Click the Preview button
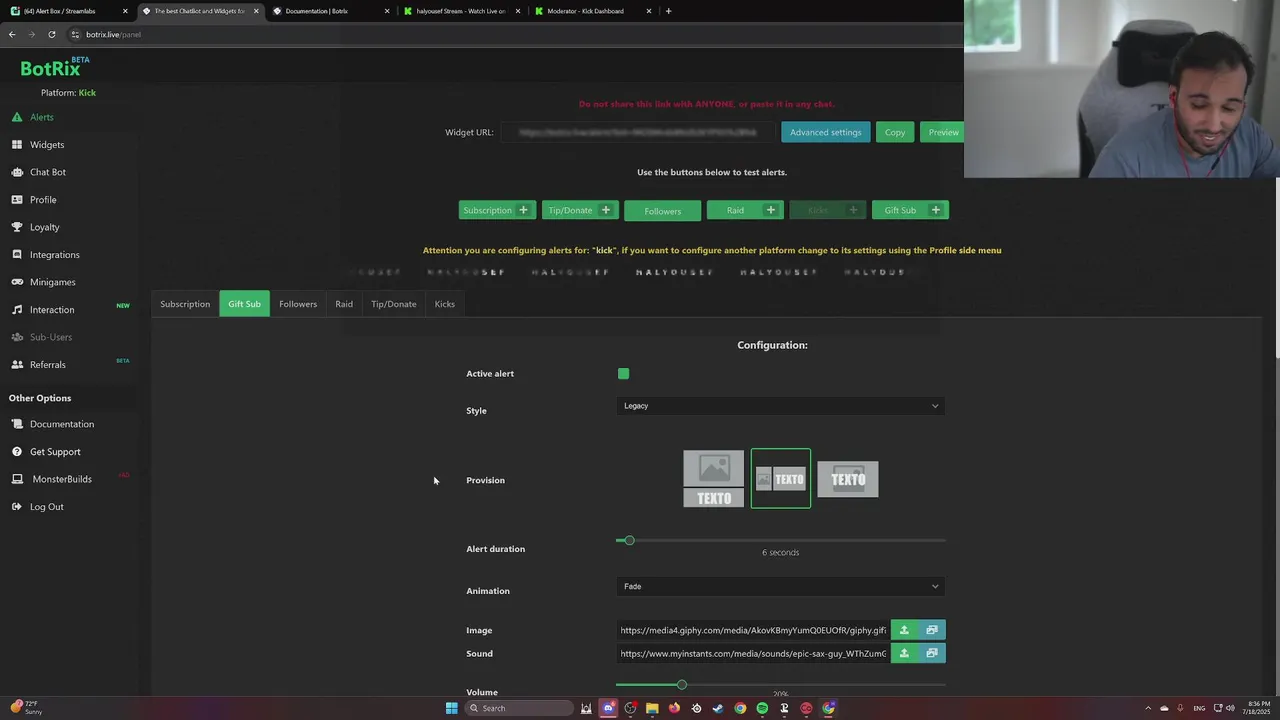 click(942, 132)
